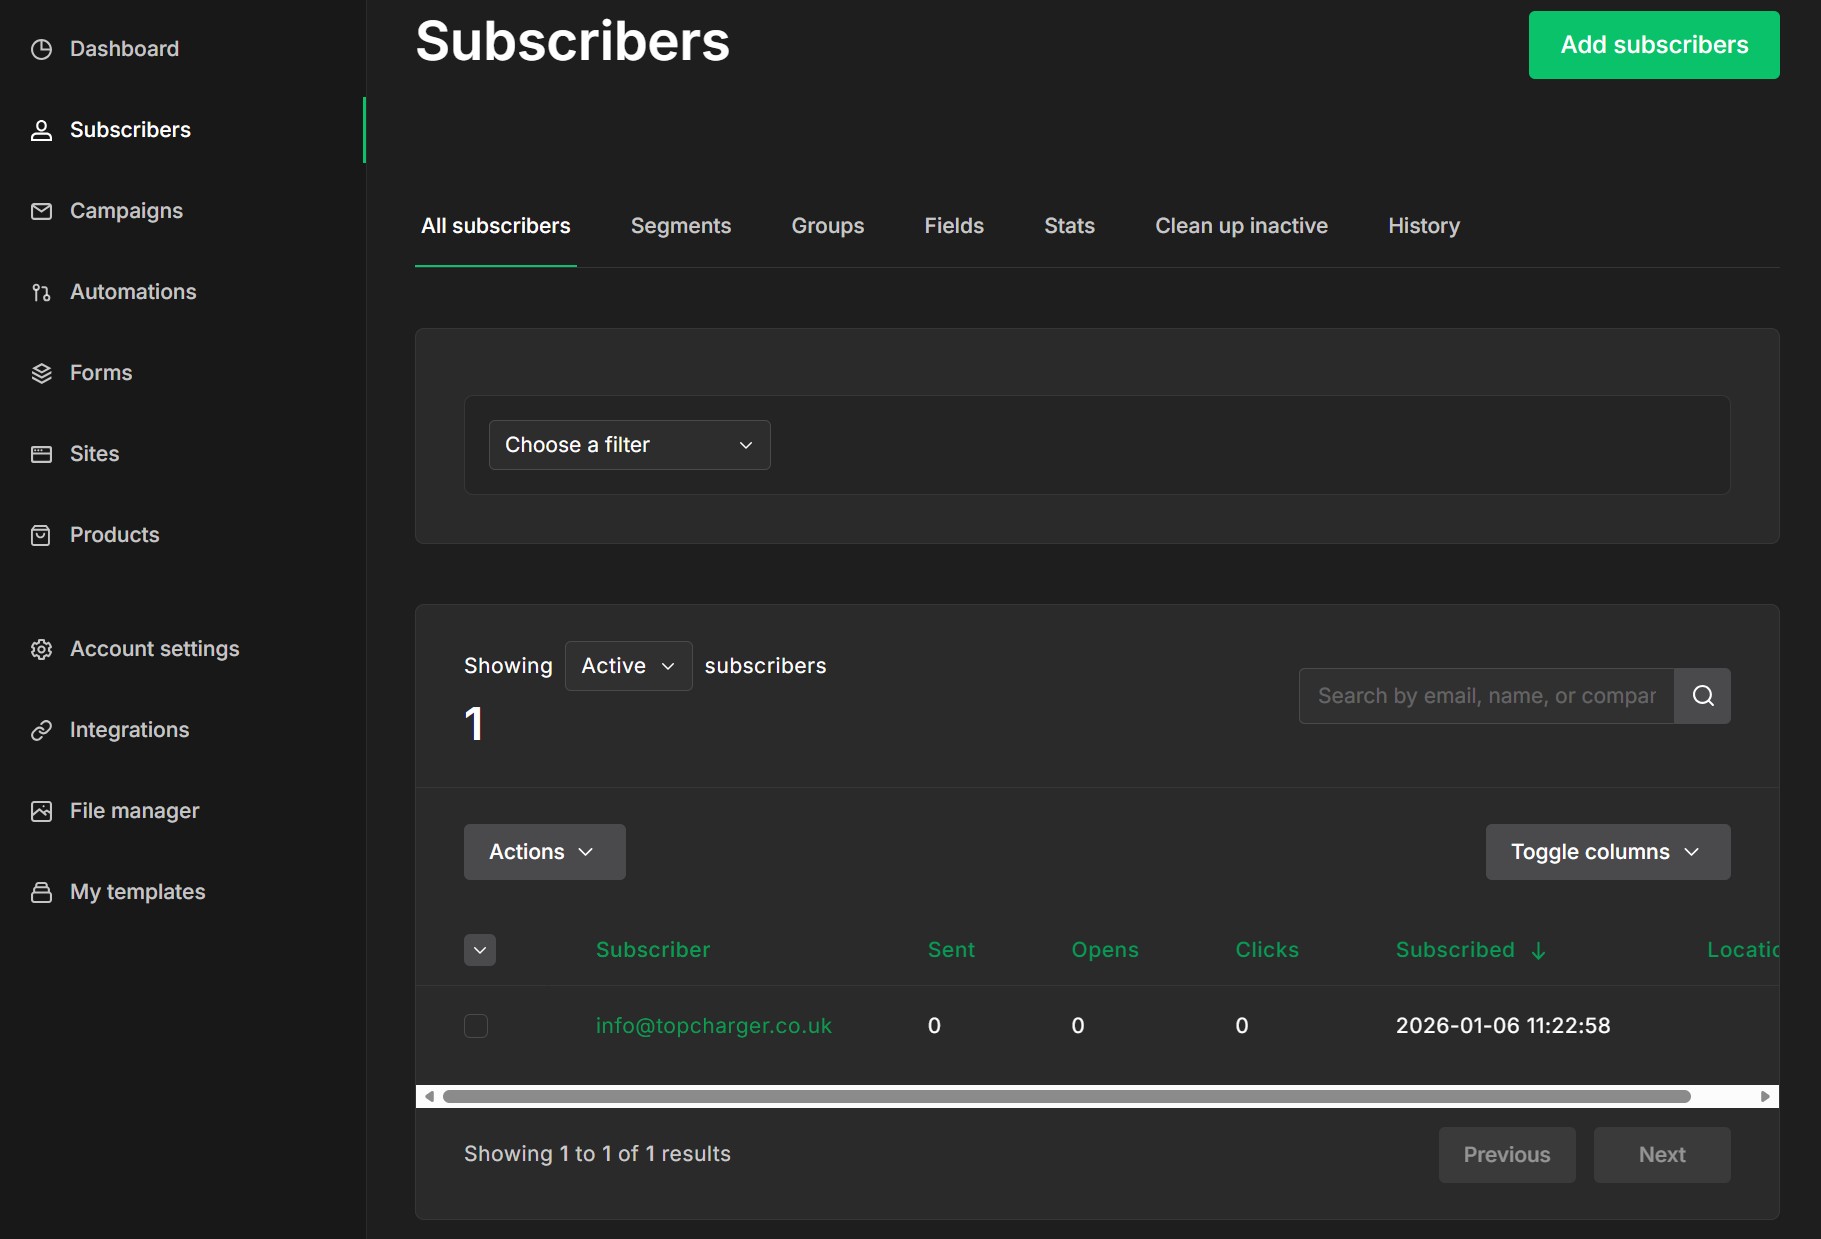Select the Products bag icon
The width and height of the screenshot is (1821, 1239).
(42, 535)
